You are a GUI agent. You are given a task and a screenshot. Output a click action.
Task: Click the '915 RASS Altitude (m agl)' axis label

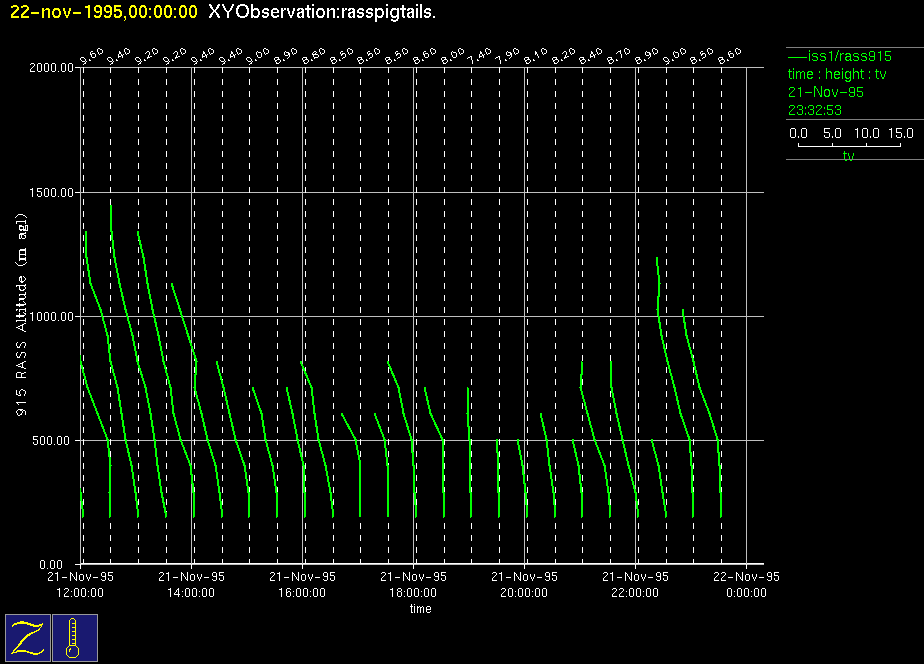click(20, 316)
